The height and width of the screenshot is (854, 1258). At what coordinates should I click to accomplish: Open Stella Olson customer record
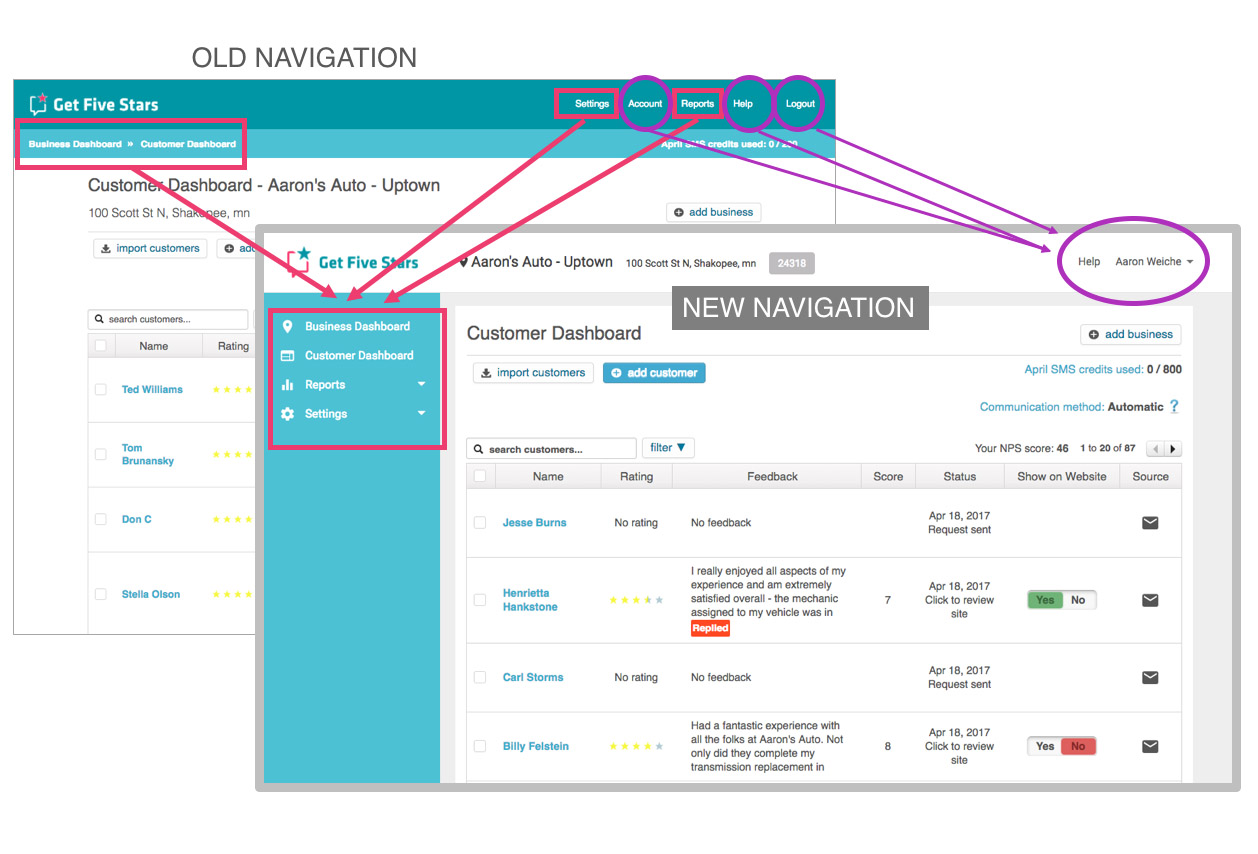pyautogui.click(x=151, y=594)
